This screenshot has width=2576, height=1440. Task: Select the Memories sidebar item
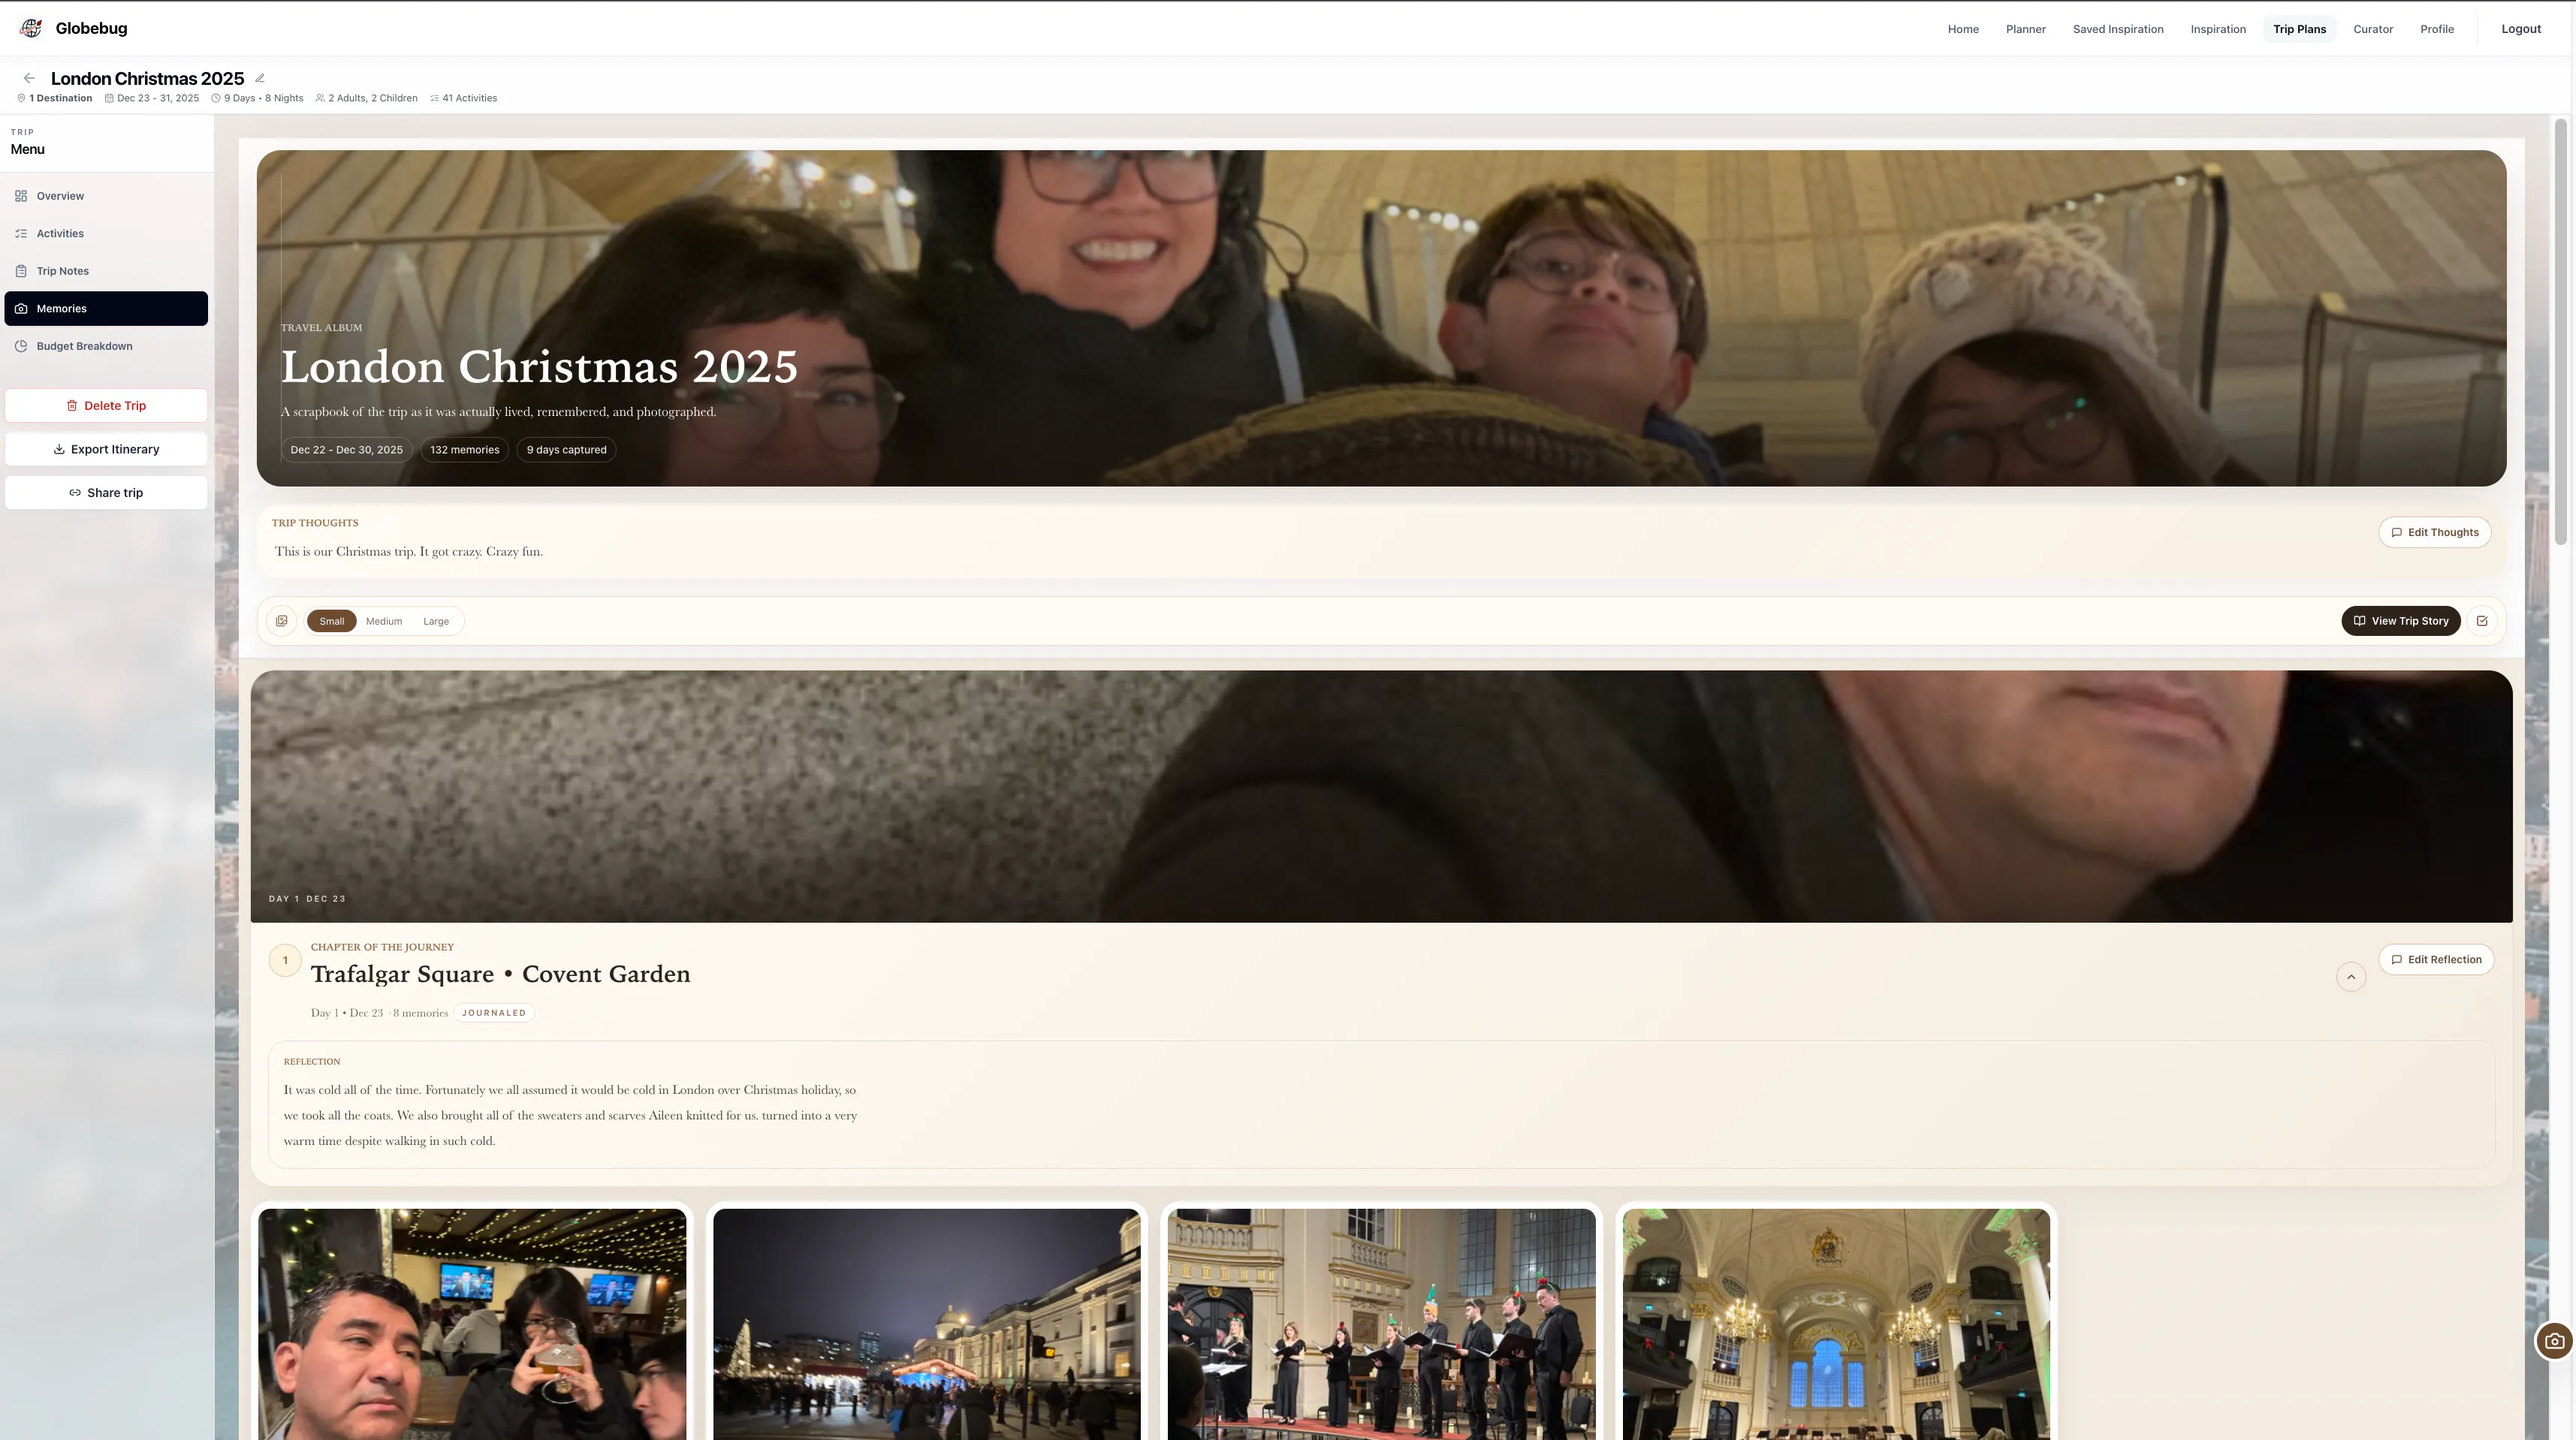click(x=106, y=308)
